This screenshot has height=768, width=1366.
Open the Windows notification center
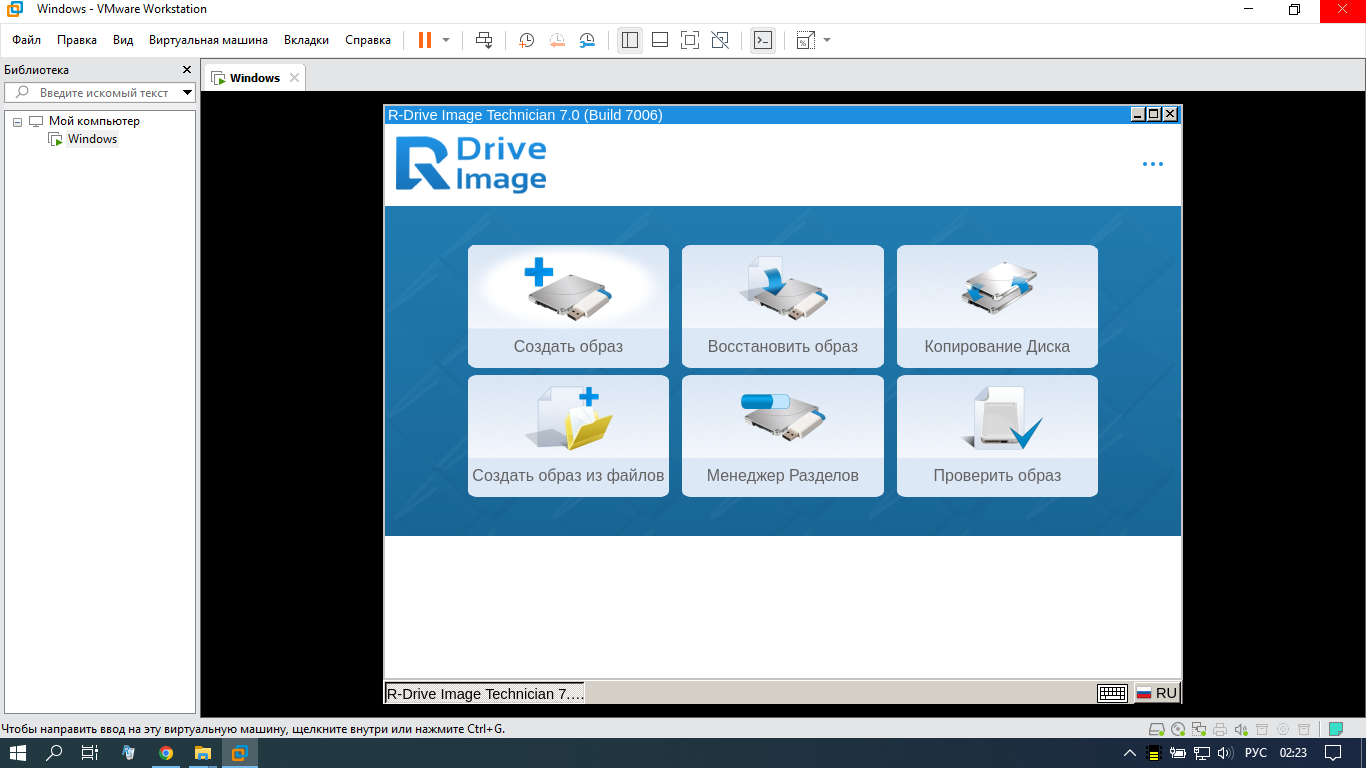coord(1333,753)
